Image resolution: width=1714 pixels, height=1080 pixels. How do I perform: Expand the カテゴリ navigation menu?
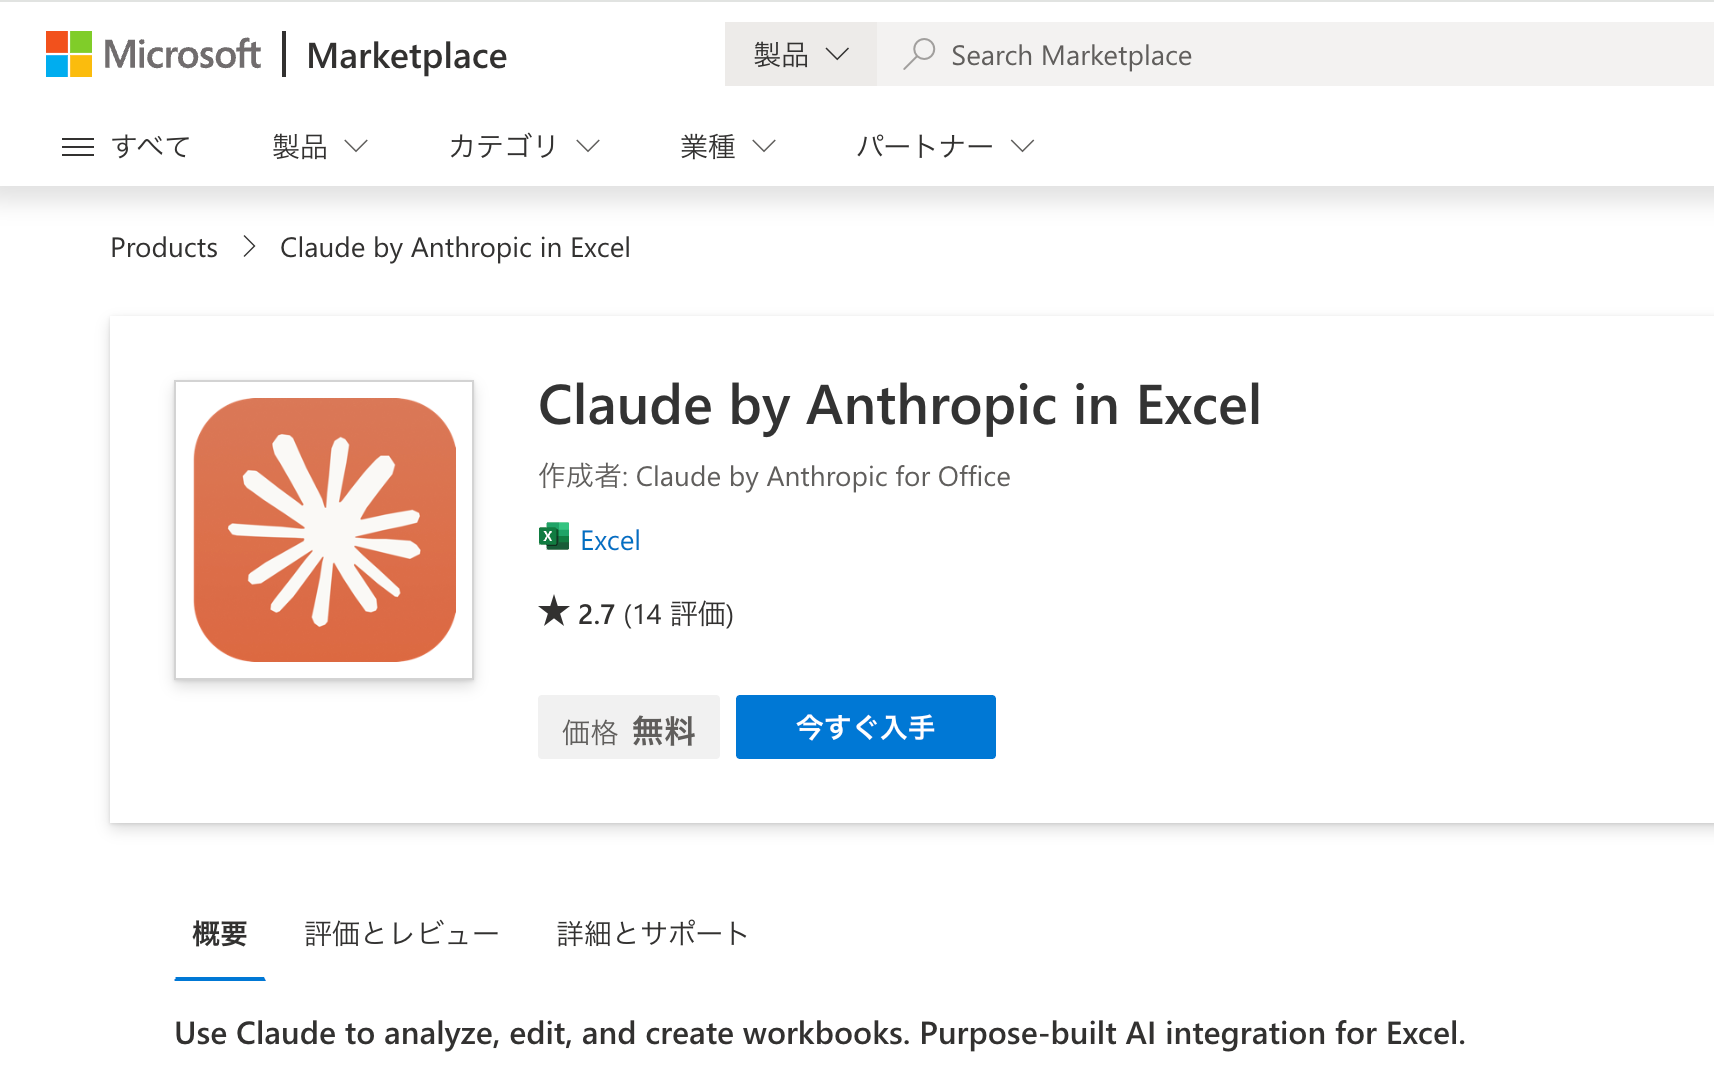[523, 147]
